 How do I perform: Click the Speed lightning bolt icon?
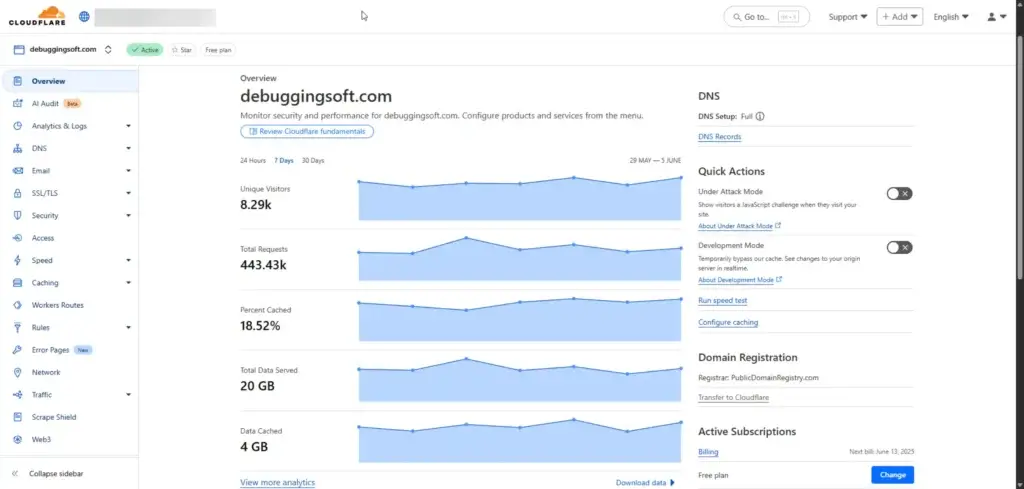(x=18, y=260)
